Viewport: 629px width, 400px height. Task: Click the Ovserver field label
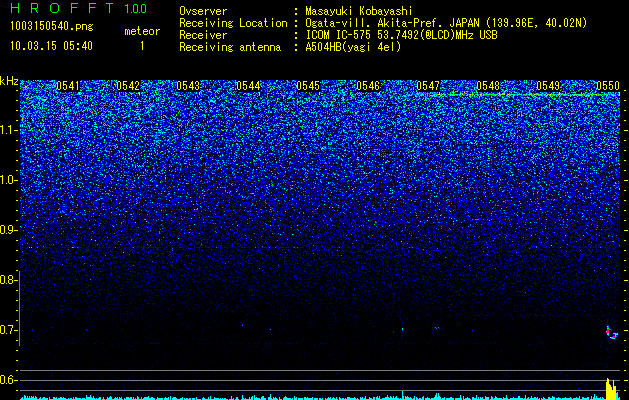(203, 11)
